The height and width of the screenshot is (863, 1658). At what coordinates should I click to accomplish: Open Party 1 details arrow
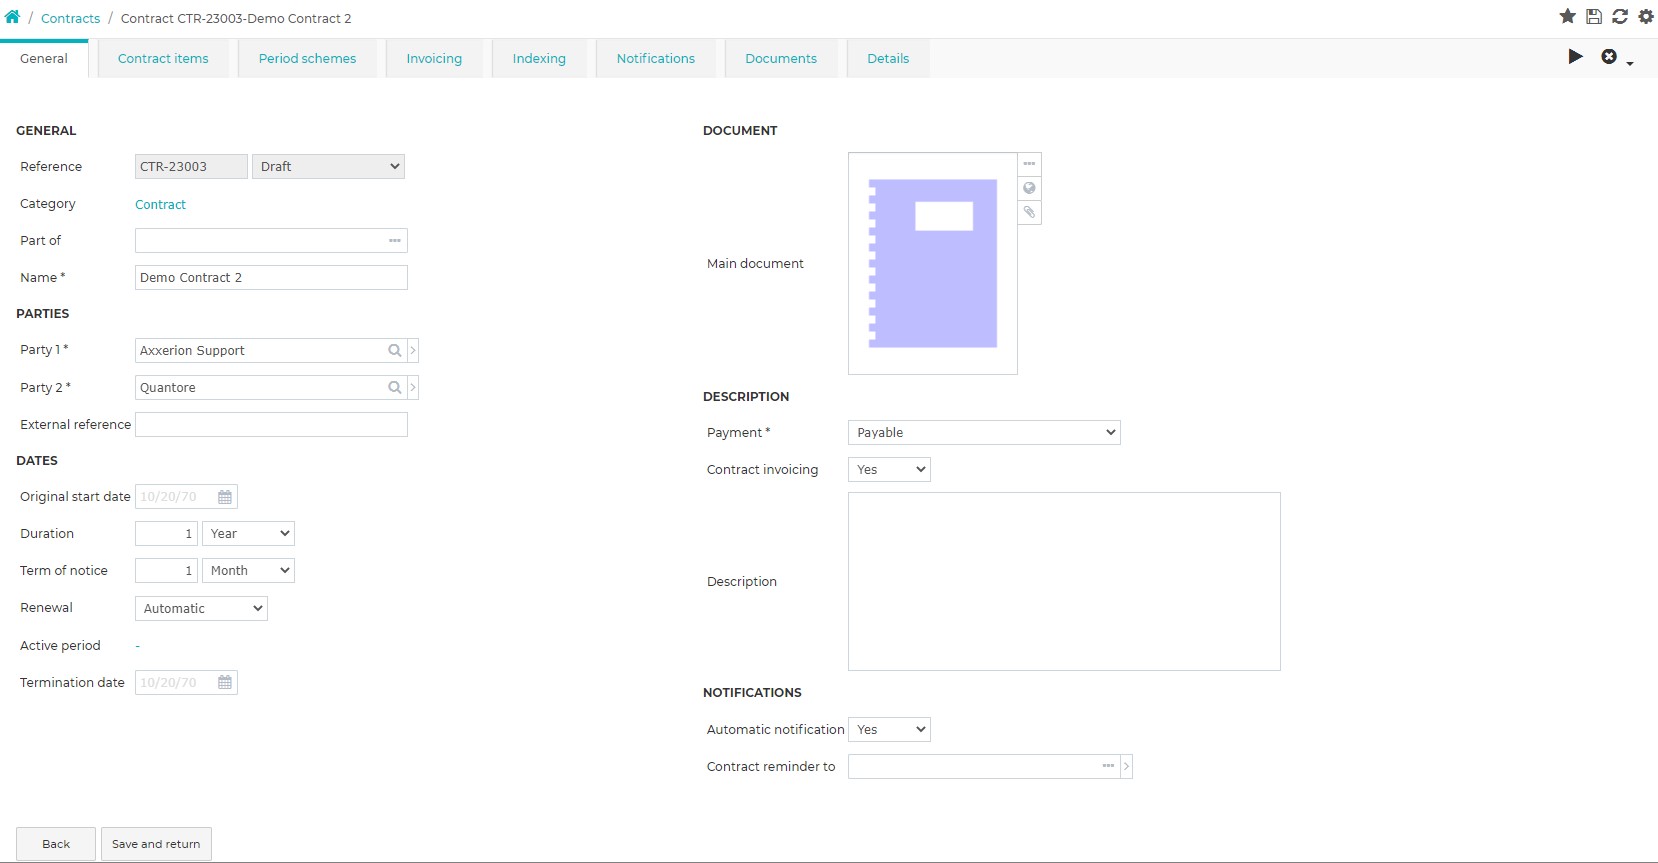(x=413, y=351)
